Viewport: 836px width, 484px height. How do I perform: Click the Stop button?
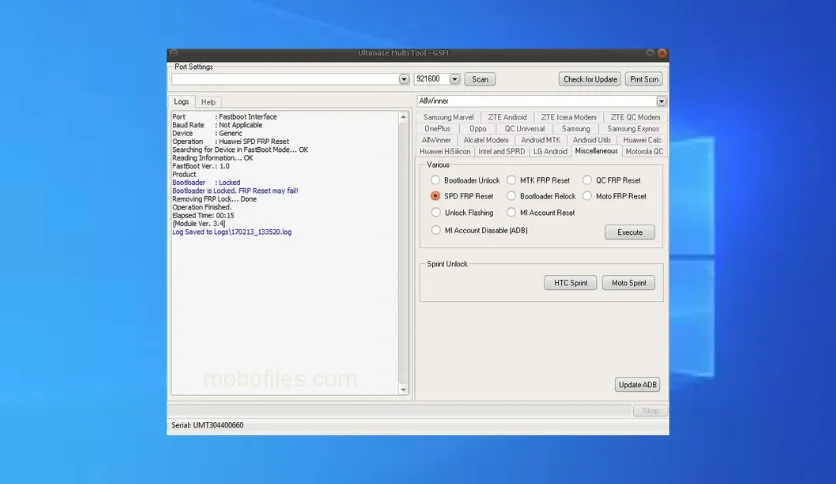coord(650,410)
